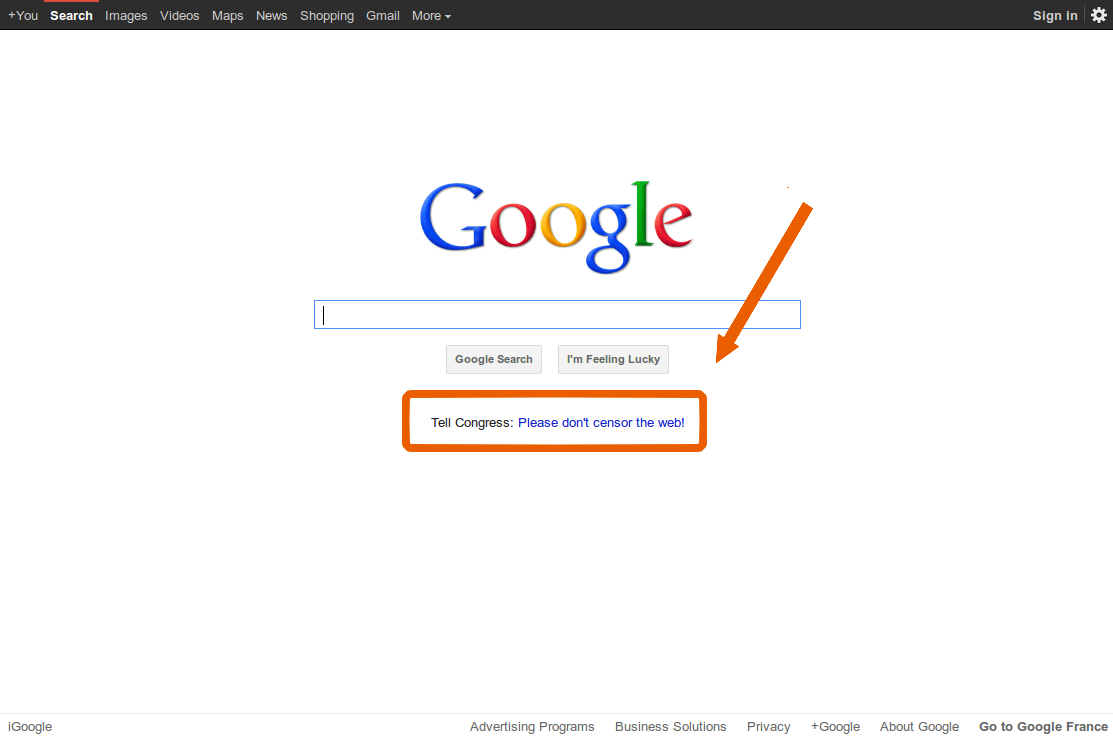The height and width of the screenshot is (743, 1113).
Task: Open the +Google footer link
Action: tap(835, 727)
